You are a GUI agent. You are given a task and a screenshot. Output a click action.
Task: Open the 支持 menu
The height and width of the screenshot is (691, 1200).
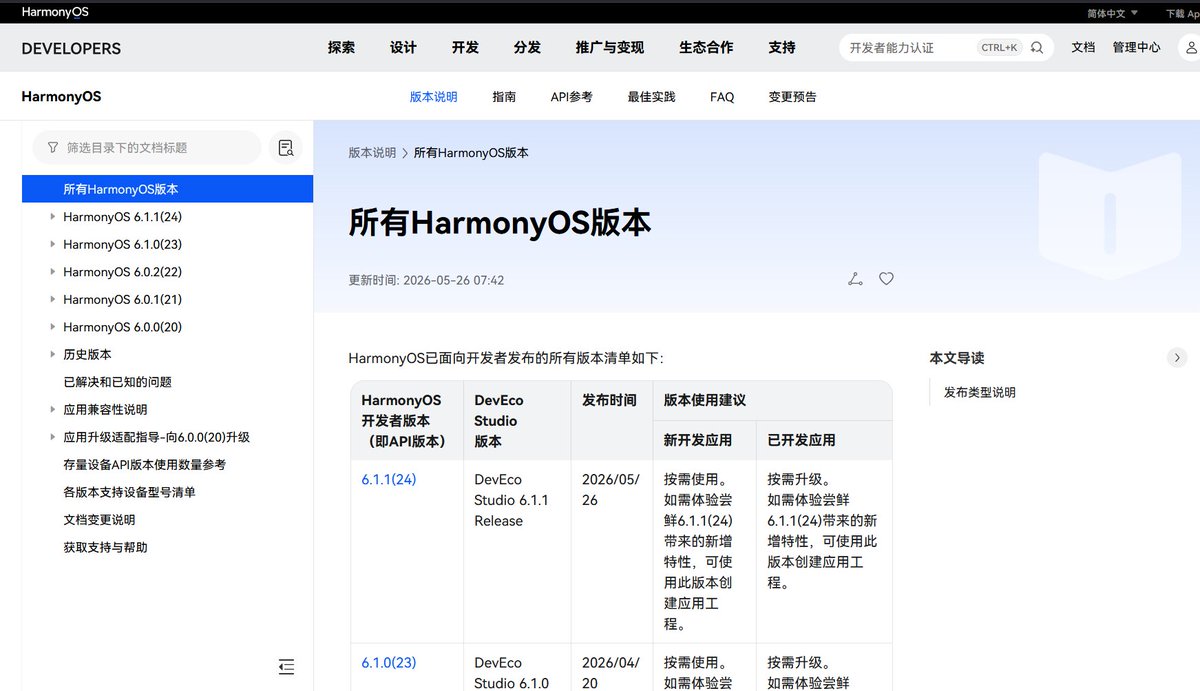(782, 47)
